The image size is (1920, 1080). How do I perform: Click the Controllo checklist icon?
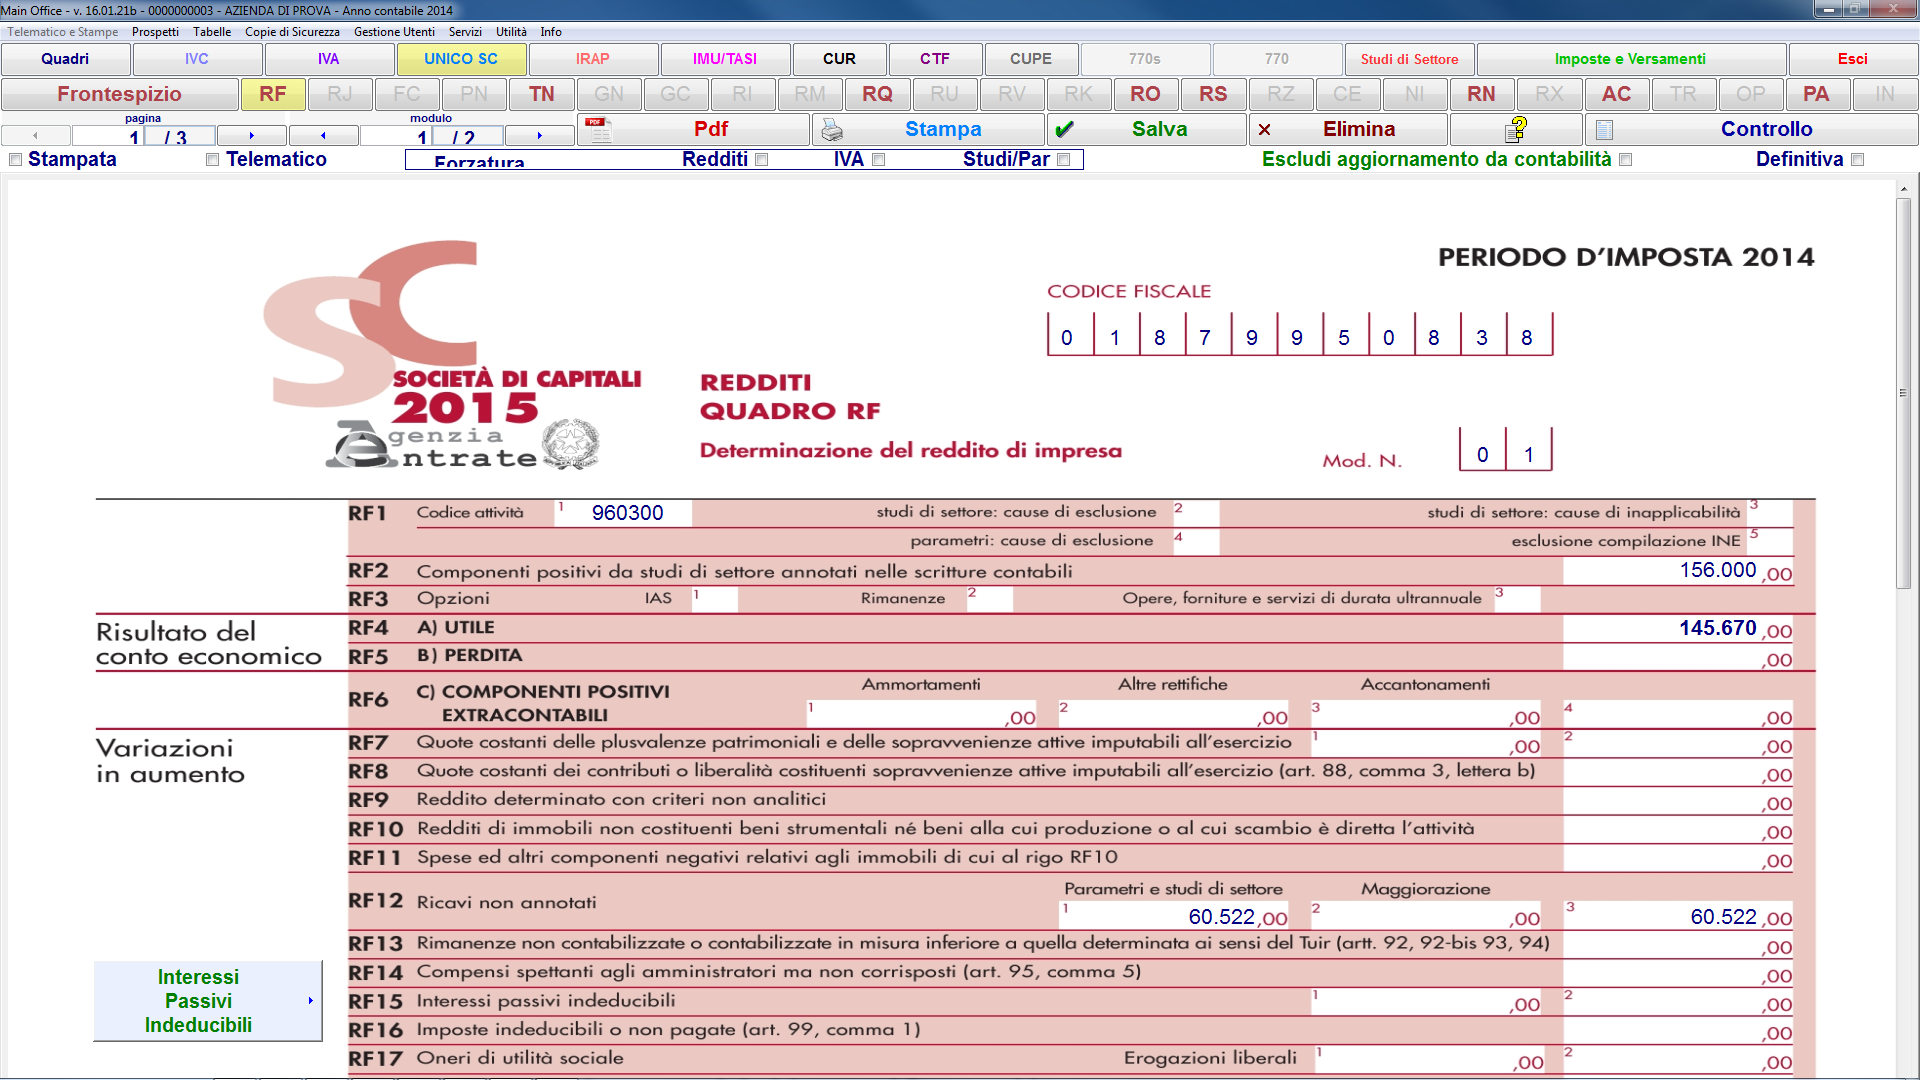click(1604, 130)
